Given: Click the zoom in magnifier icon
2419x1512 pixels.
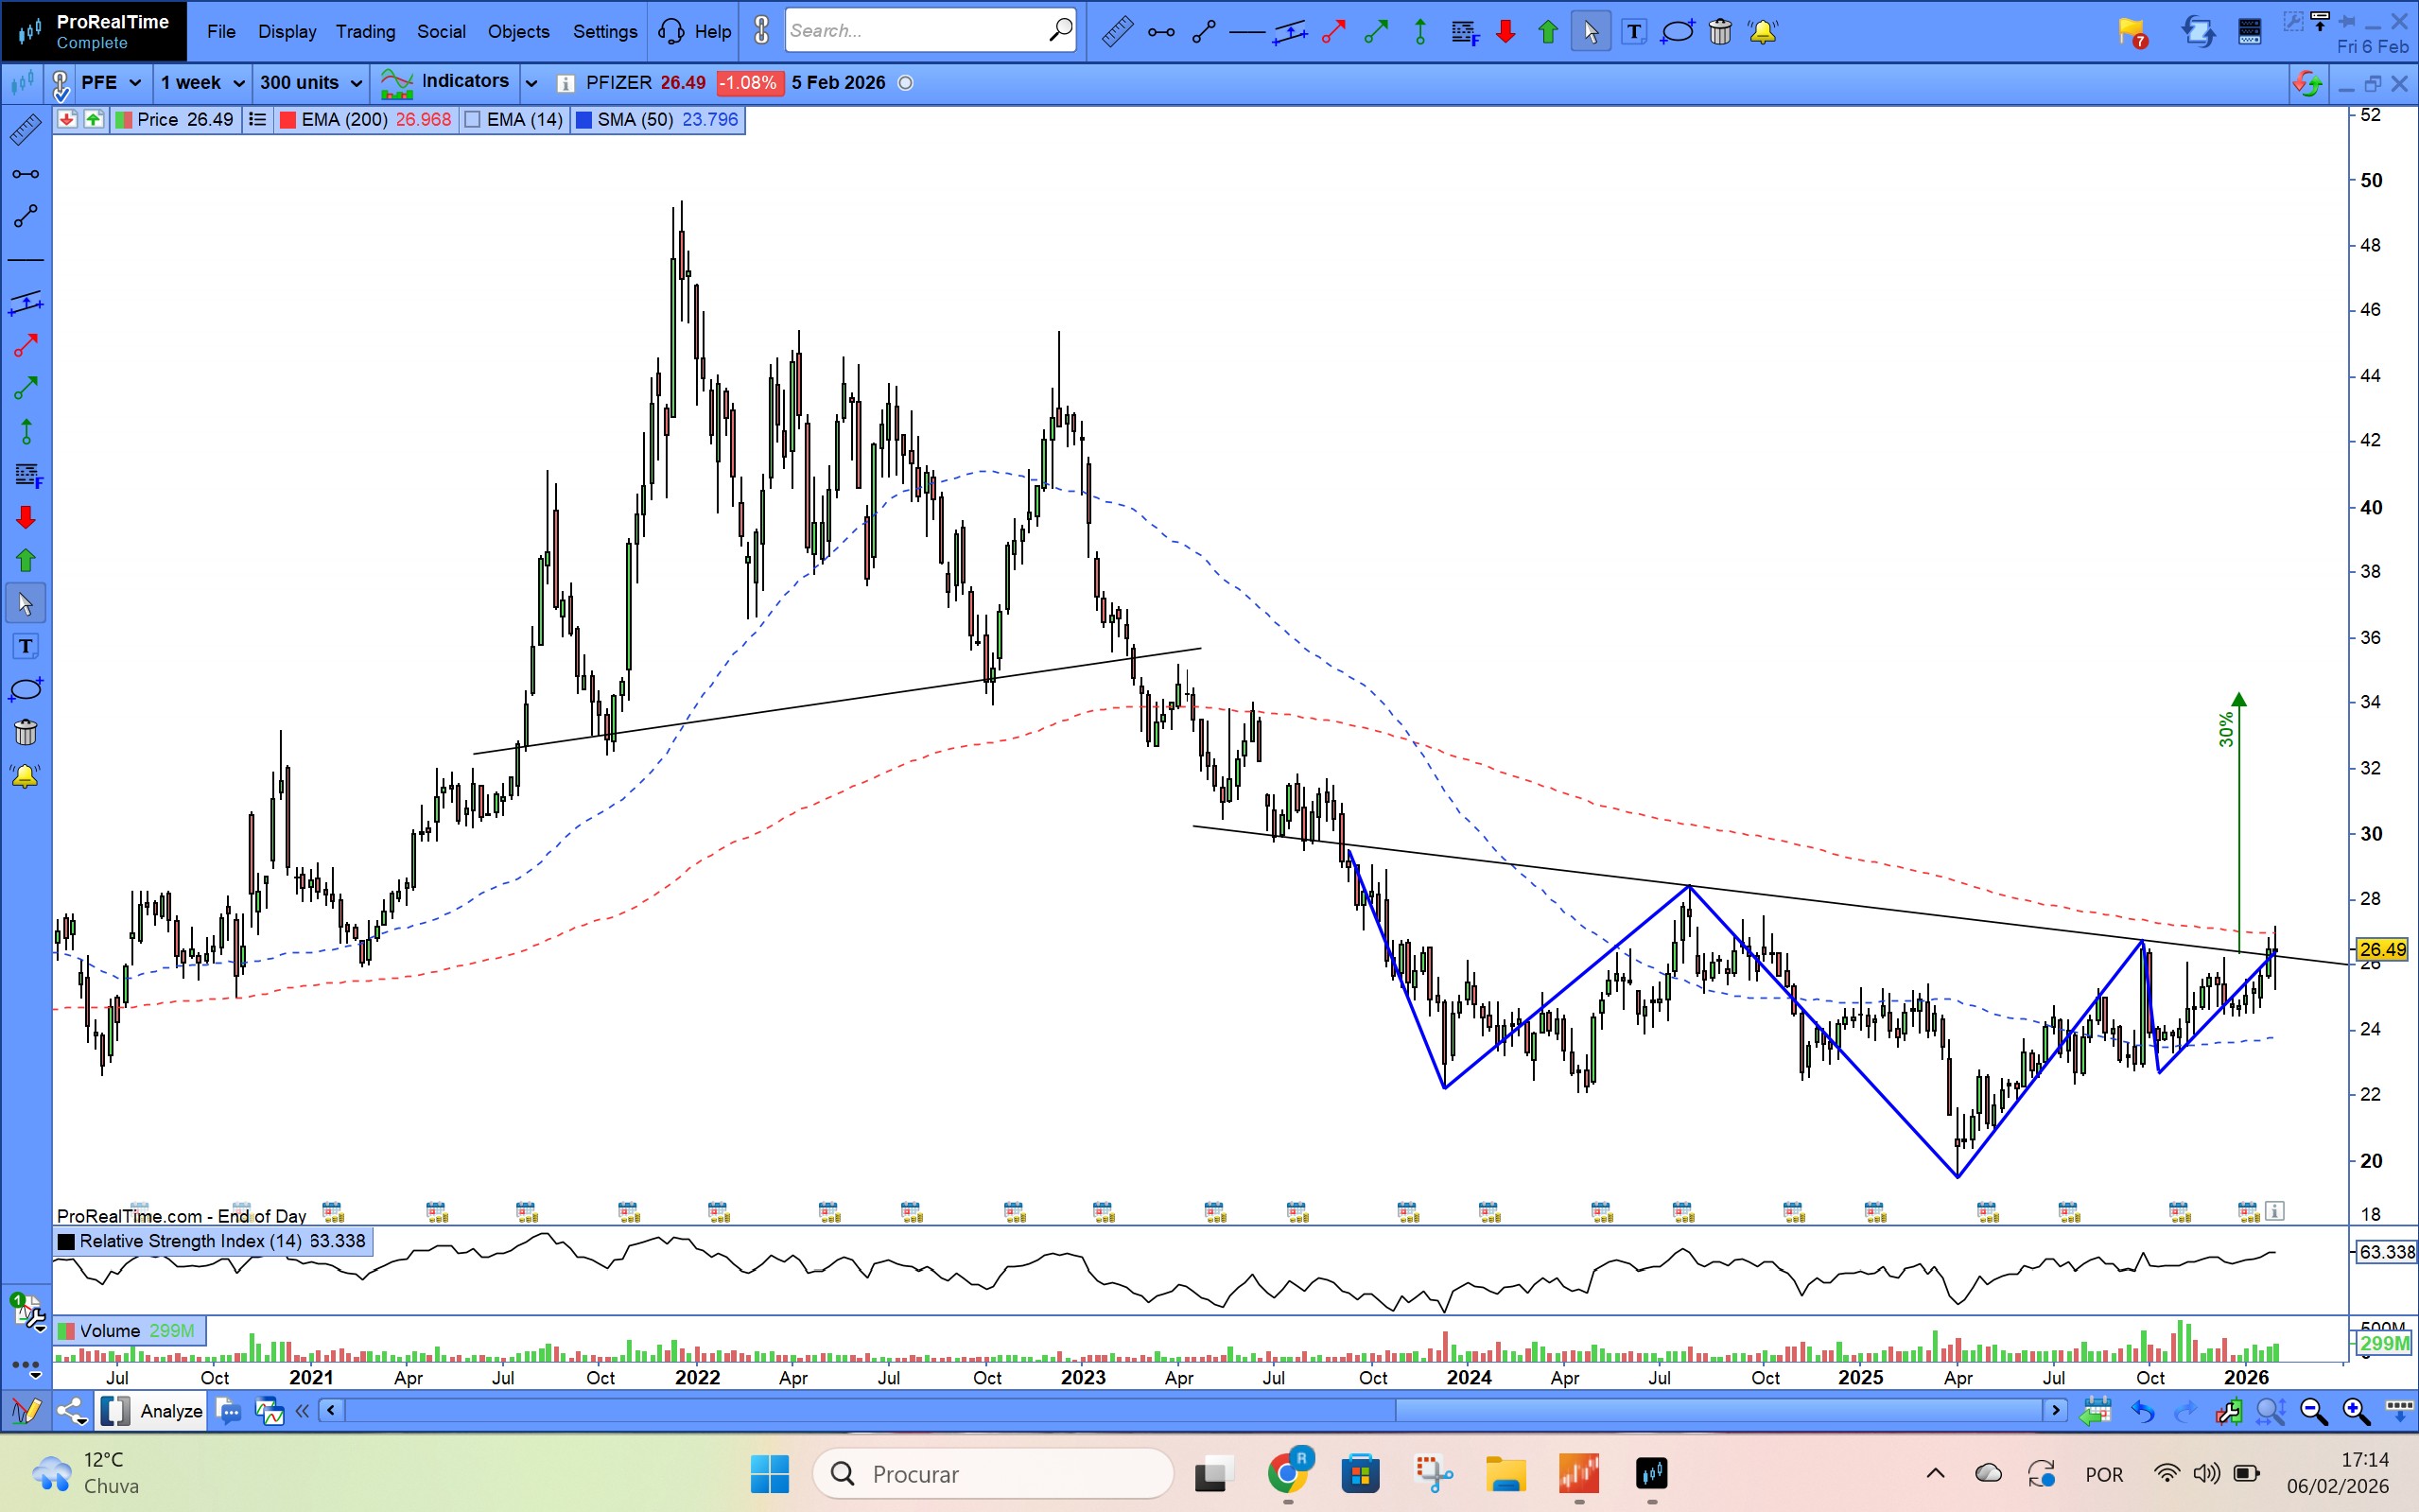Looking at the screenshot, I should click(x=2355, y=1411).
